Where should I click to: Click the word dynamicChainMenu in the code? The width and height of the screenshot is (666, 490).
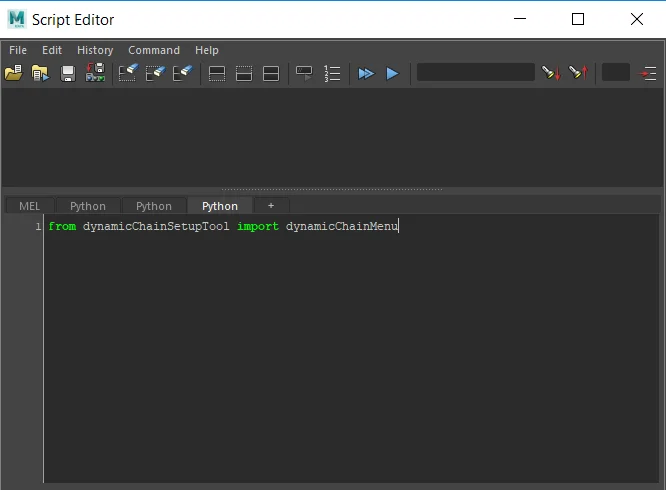pyautogui.click(x=342, y=226)
